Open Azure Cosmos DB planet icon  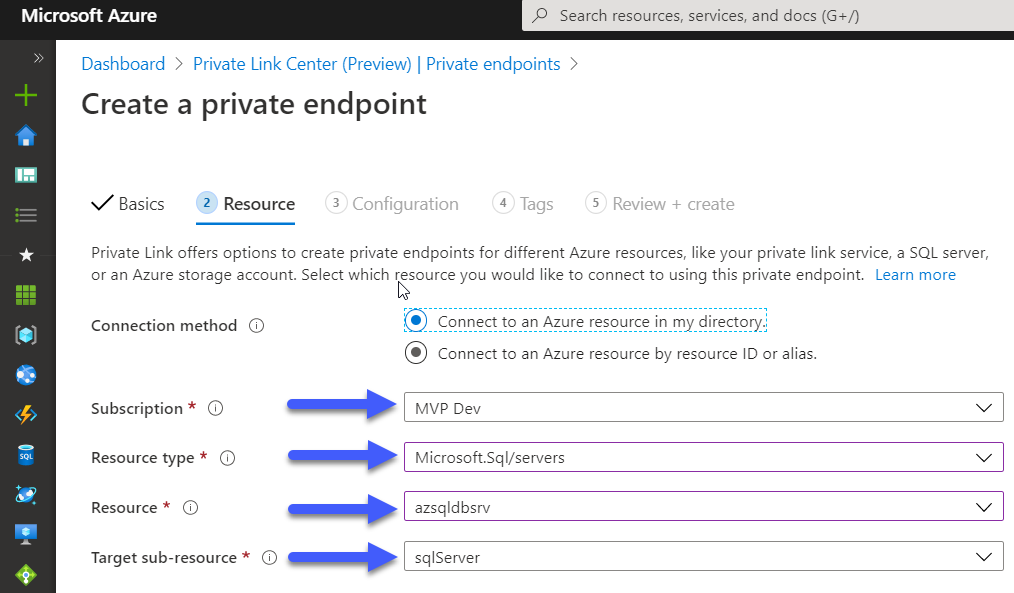pyautogui.click(x=26, y=495)
